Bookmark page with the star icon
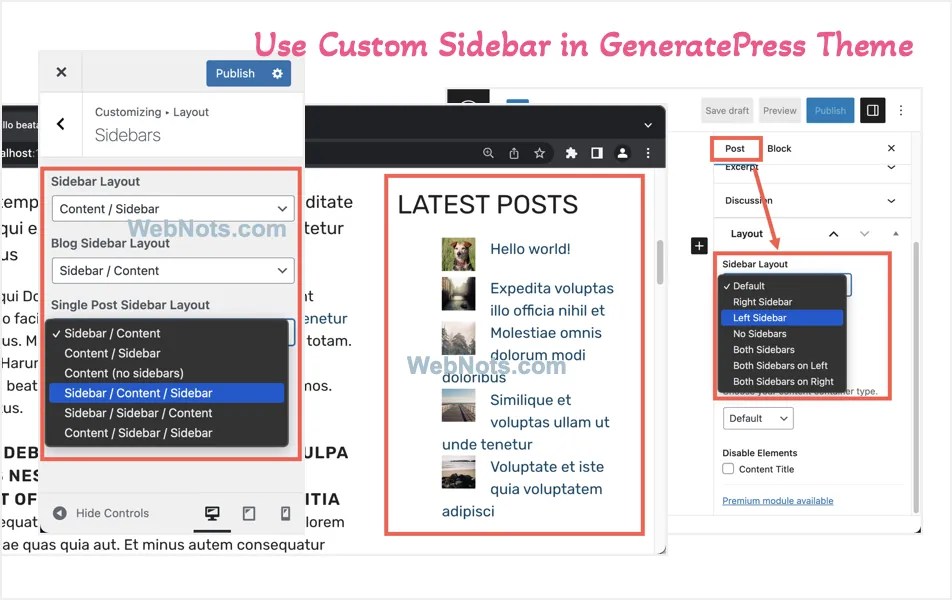 click(x=539, y=153)
